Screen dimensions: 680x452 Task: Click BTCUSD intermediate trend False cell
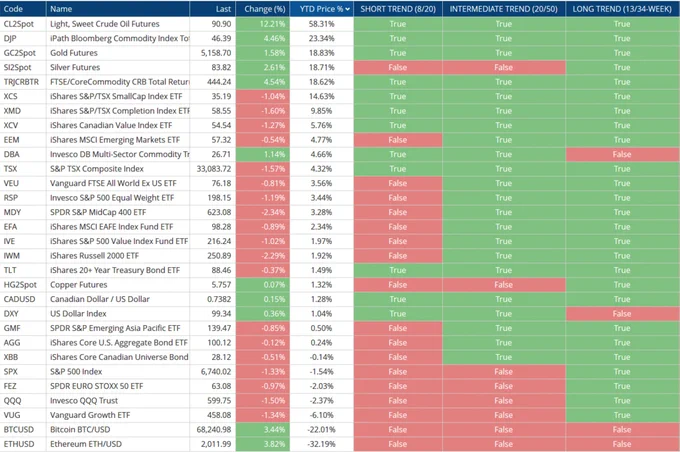[504, 429]
